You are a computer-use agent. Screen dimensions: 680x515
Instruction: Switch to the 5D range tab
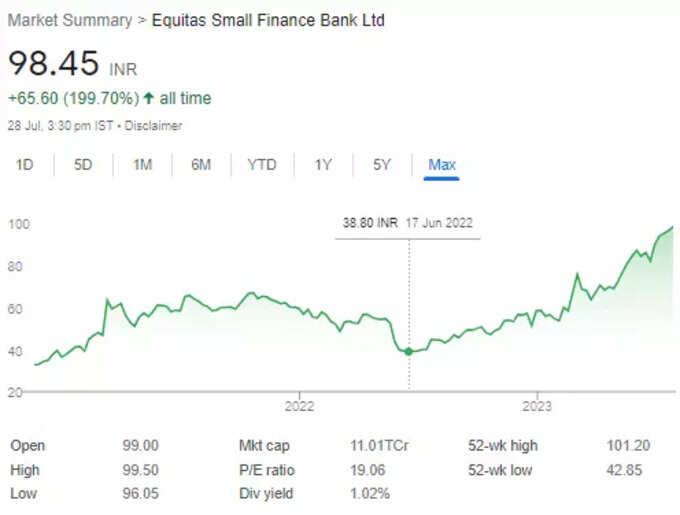click(83, 165)
